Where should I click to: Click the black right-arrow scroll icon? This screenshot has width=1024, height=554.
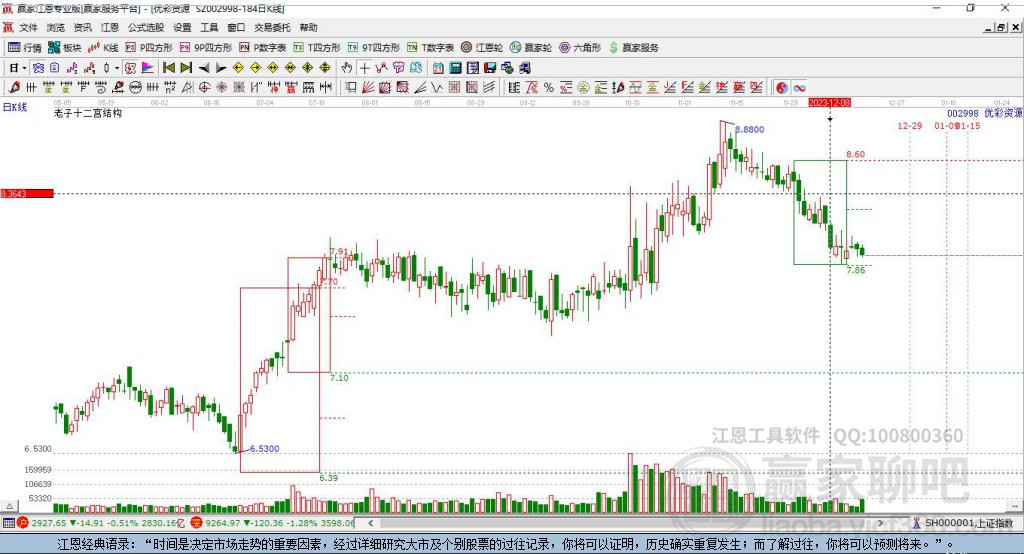pos(221,68)
